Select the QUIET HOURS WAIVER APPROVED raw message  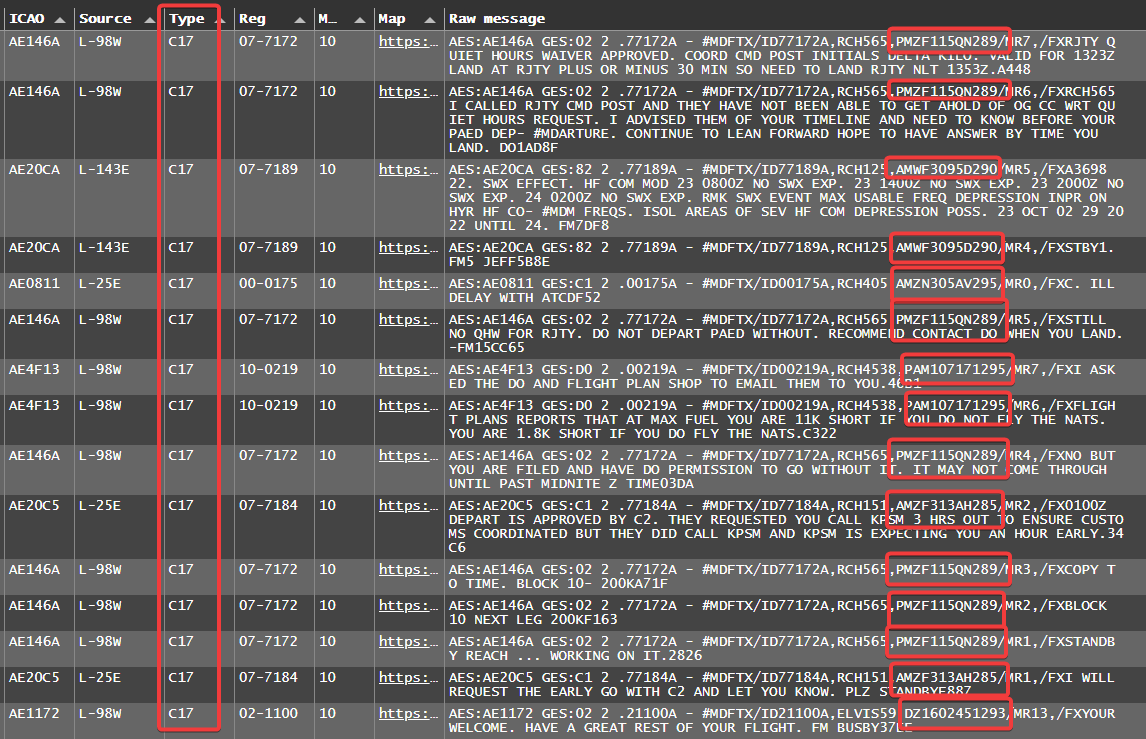click(x=782, y=56)
